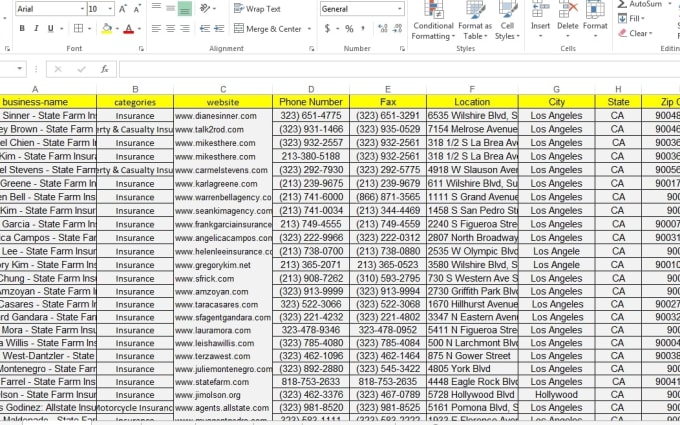Toggle Bold formatting

[22, 29]
